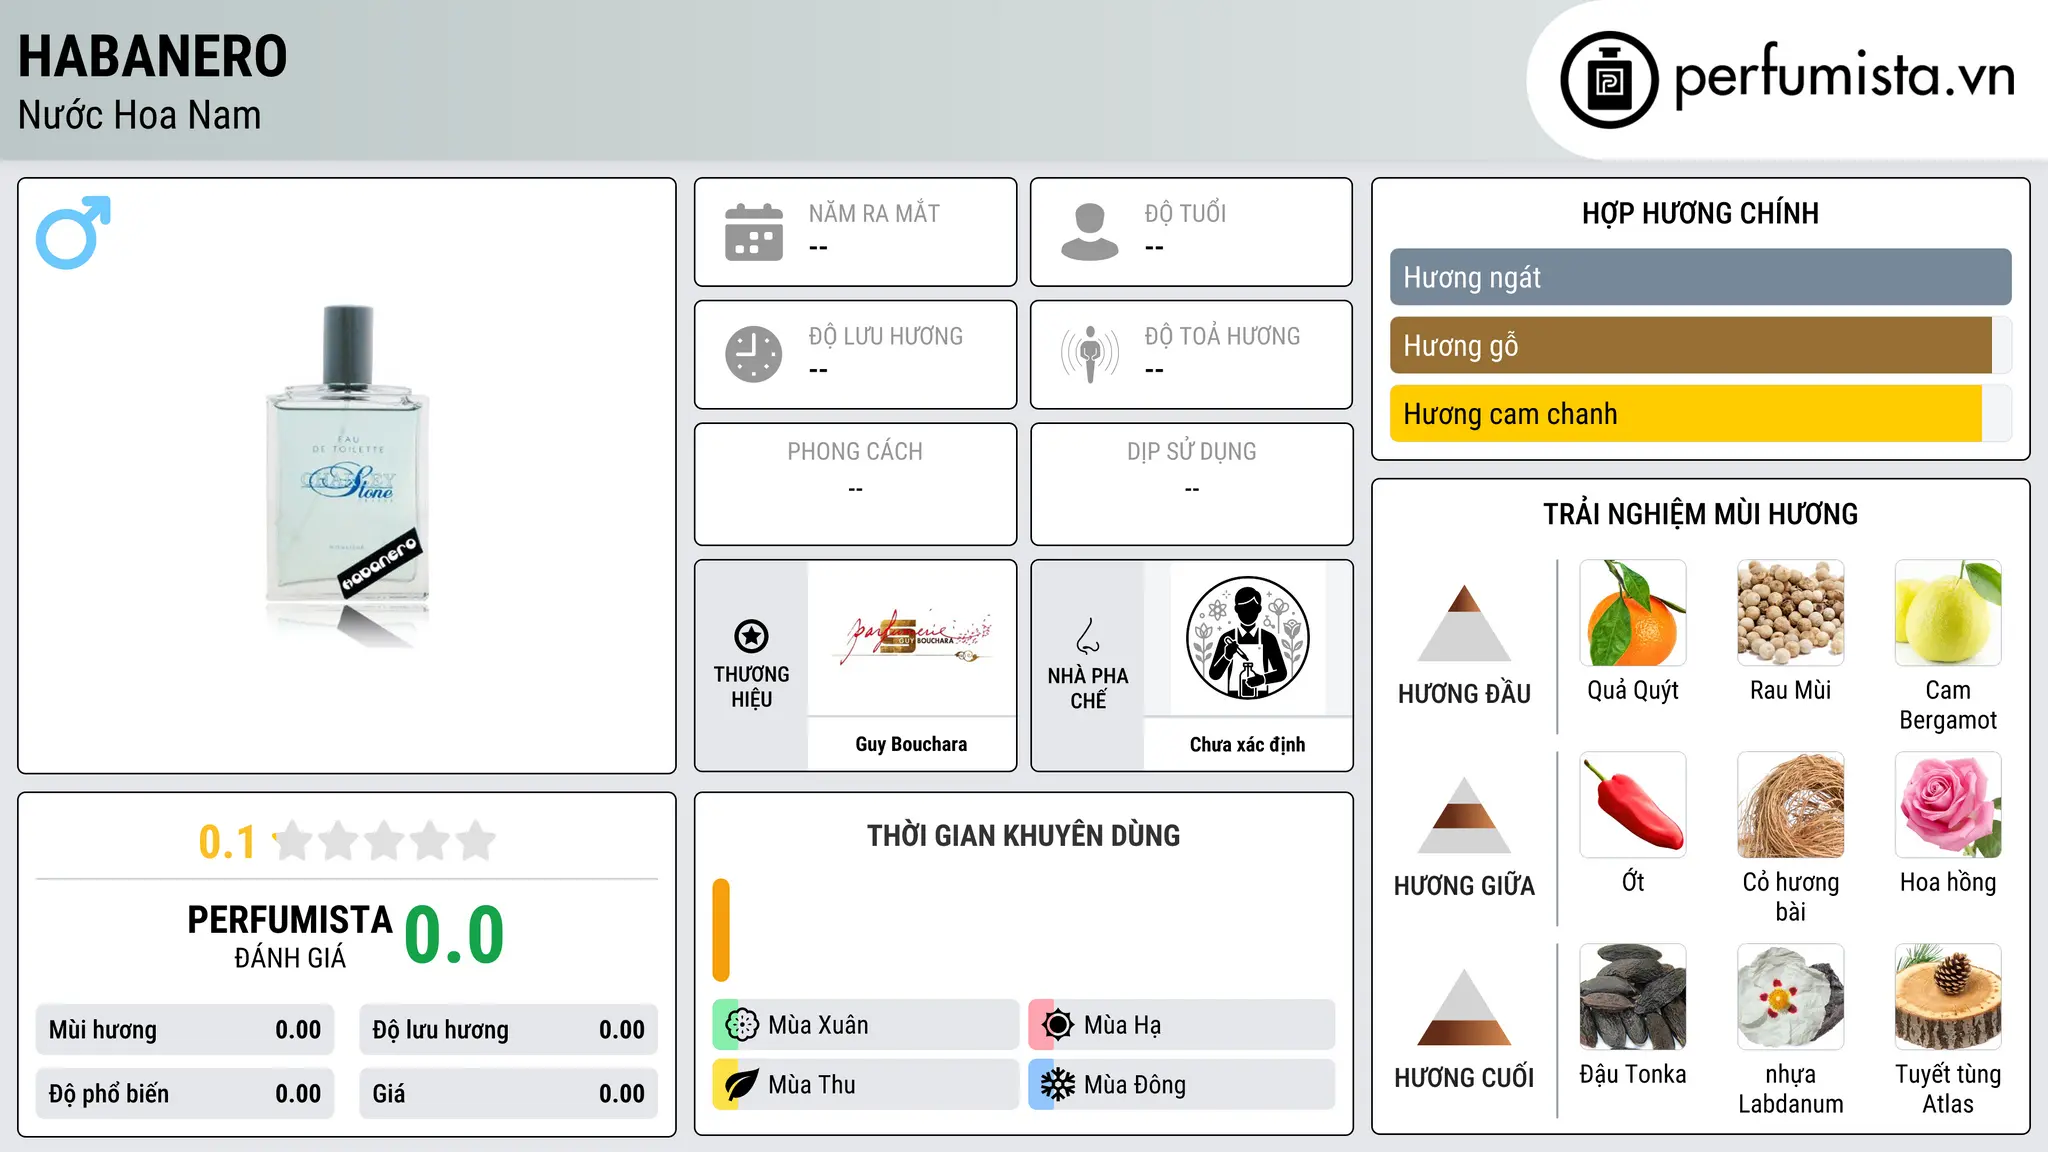Image resolution: width=2048 pixels, height=1152 pixels.
Task: Click the Giá score row
Action: tap(508, 1094)
